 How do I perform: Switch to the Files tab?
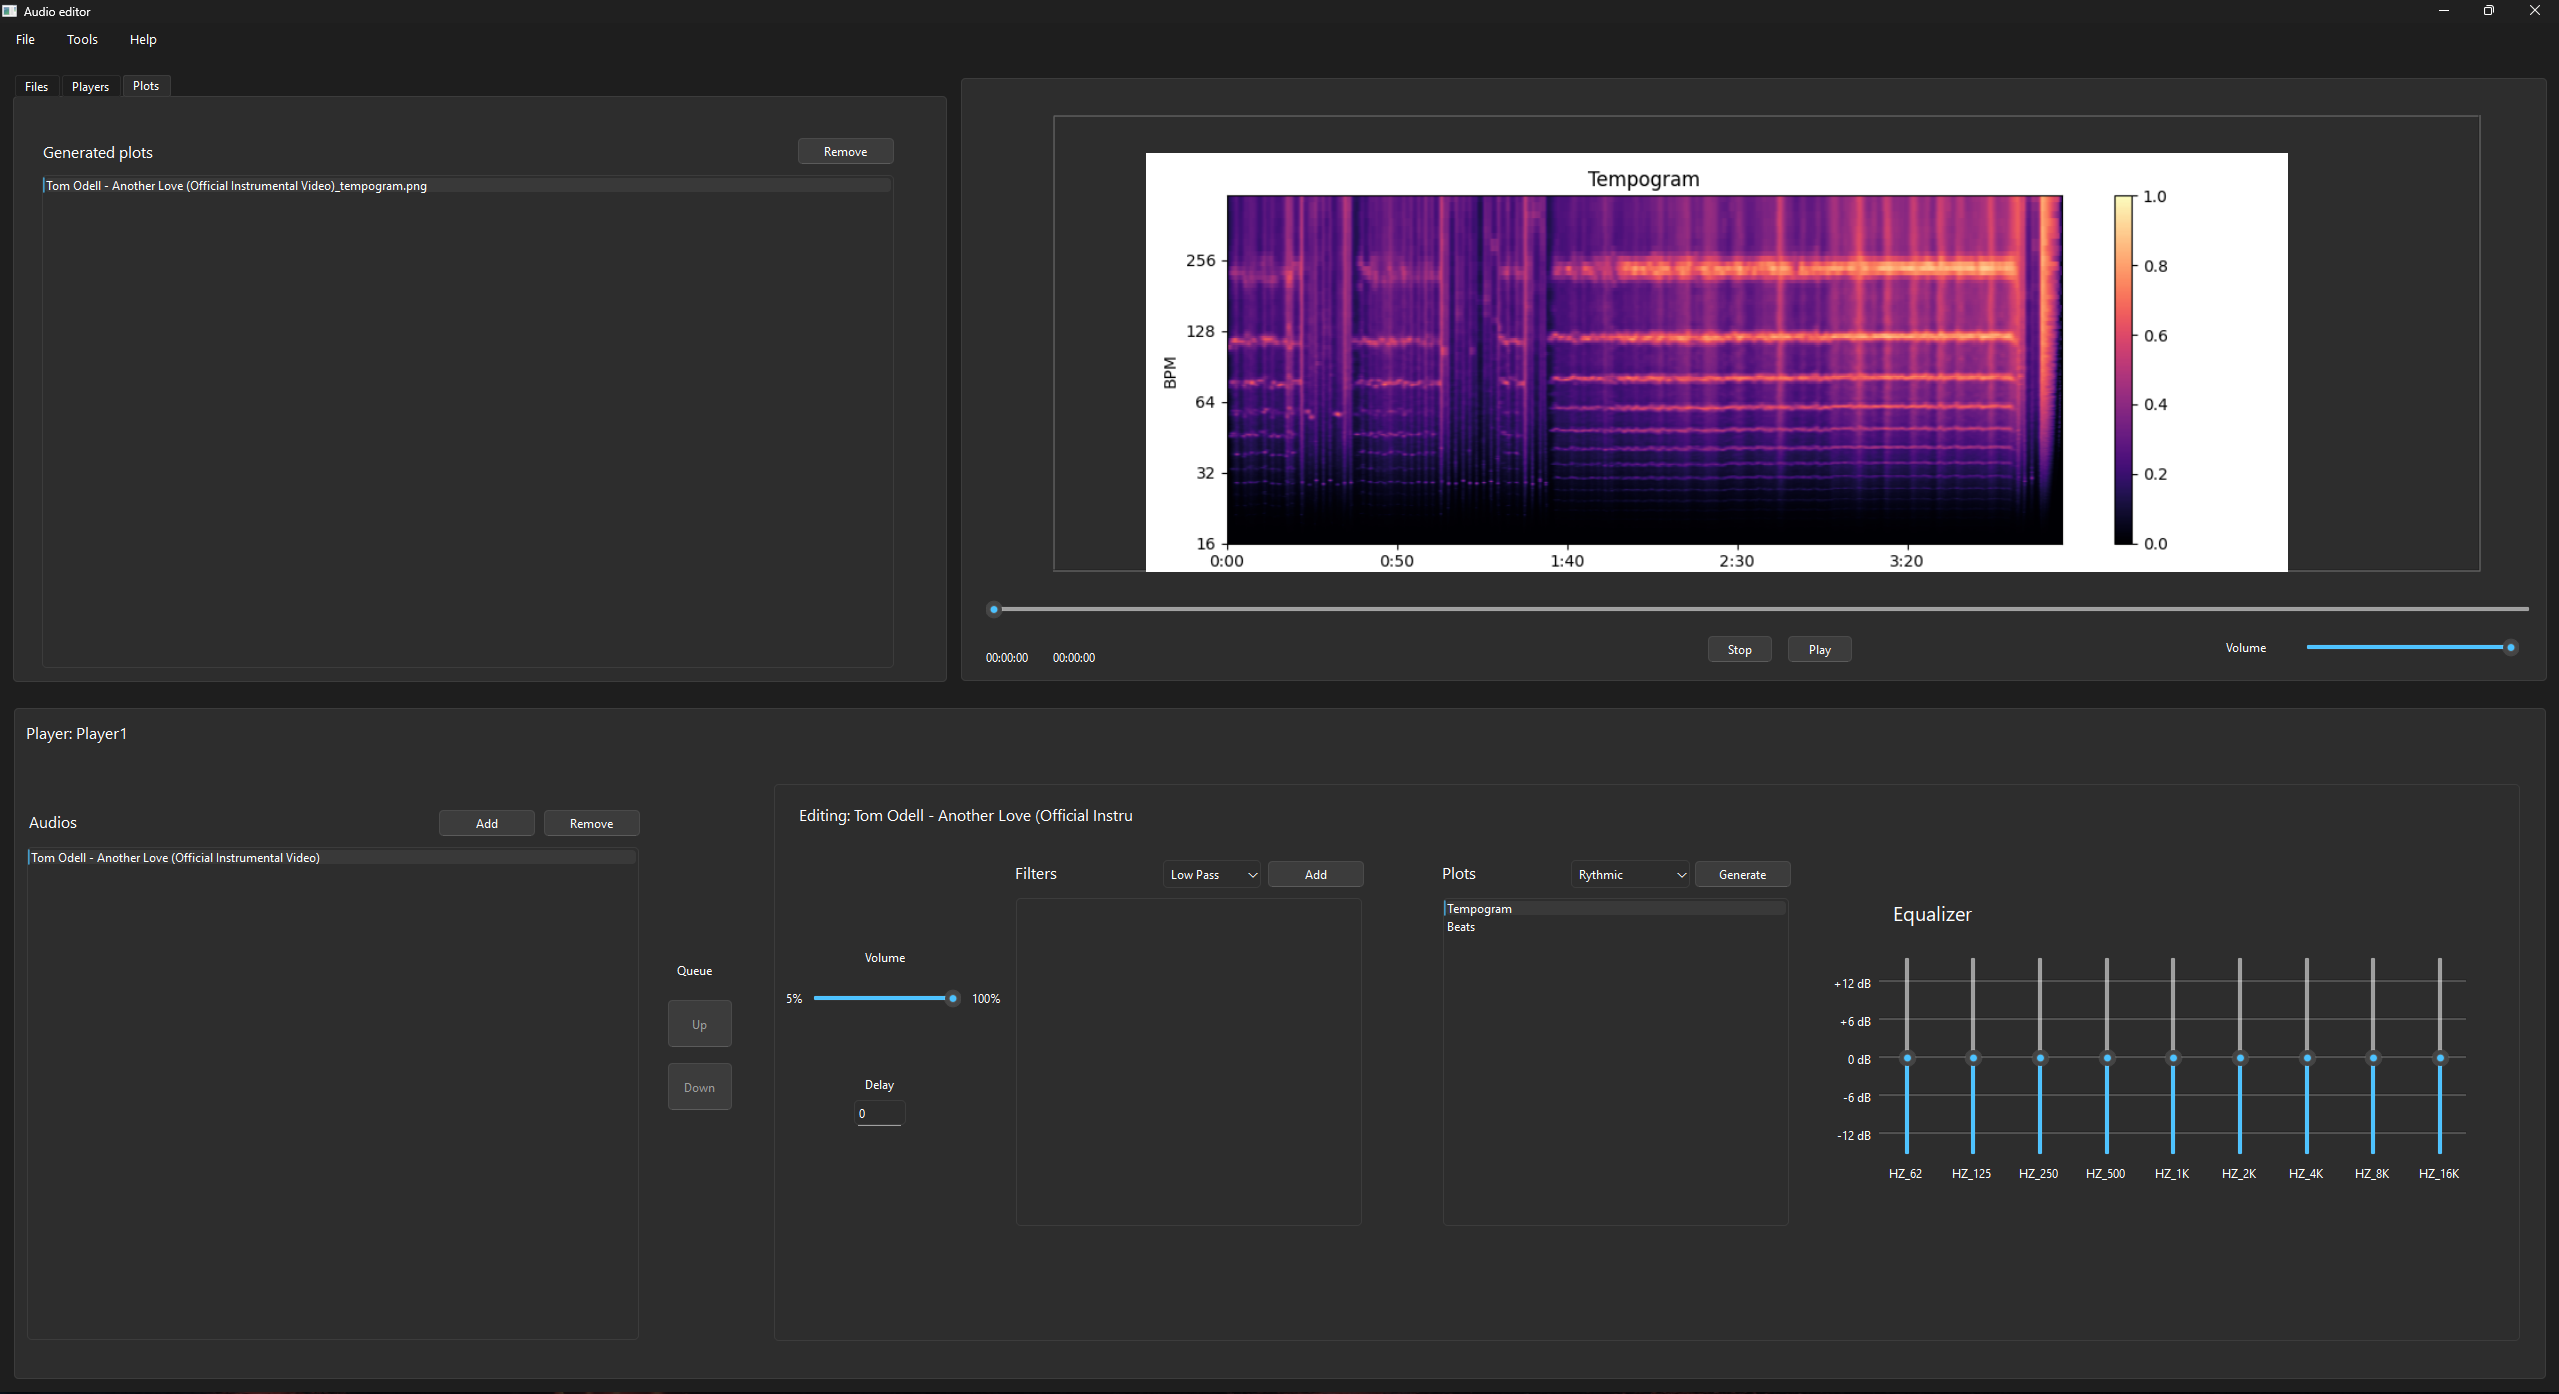click(36, 87)
